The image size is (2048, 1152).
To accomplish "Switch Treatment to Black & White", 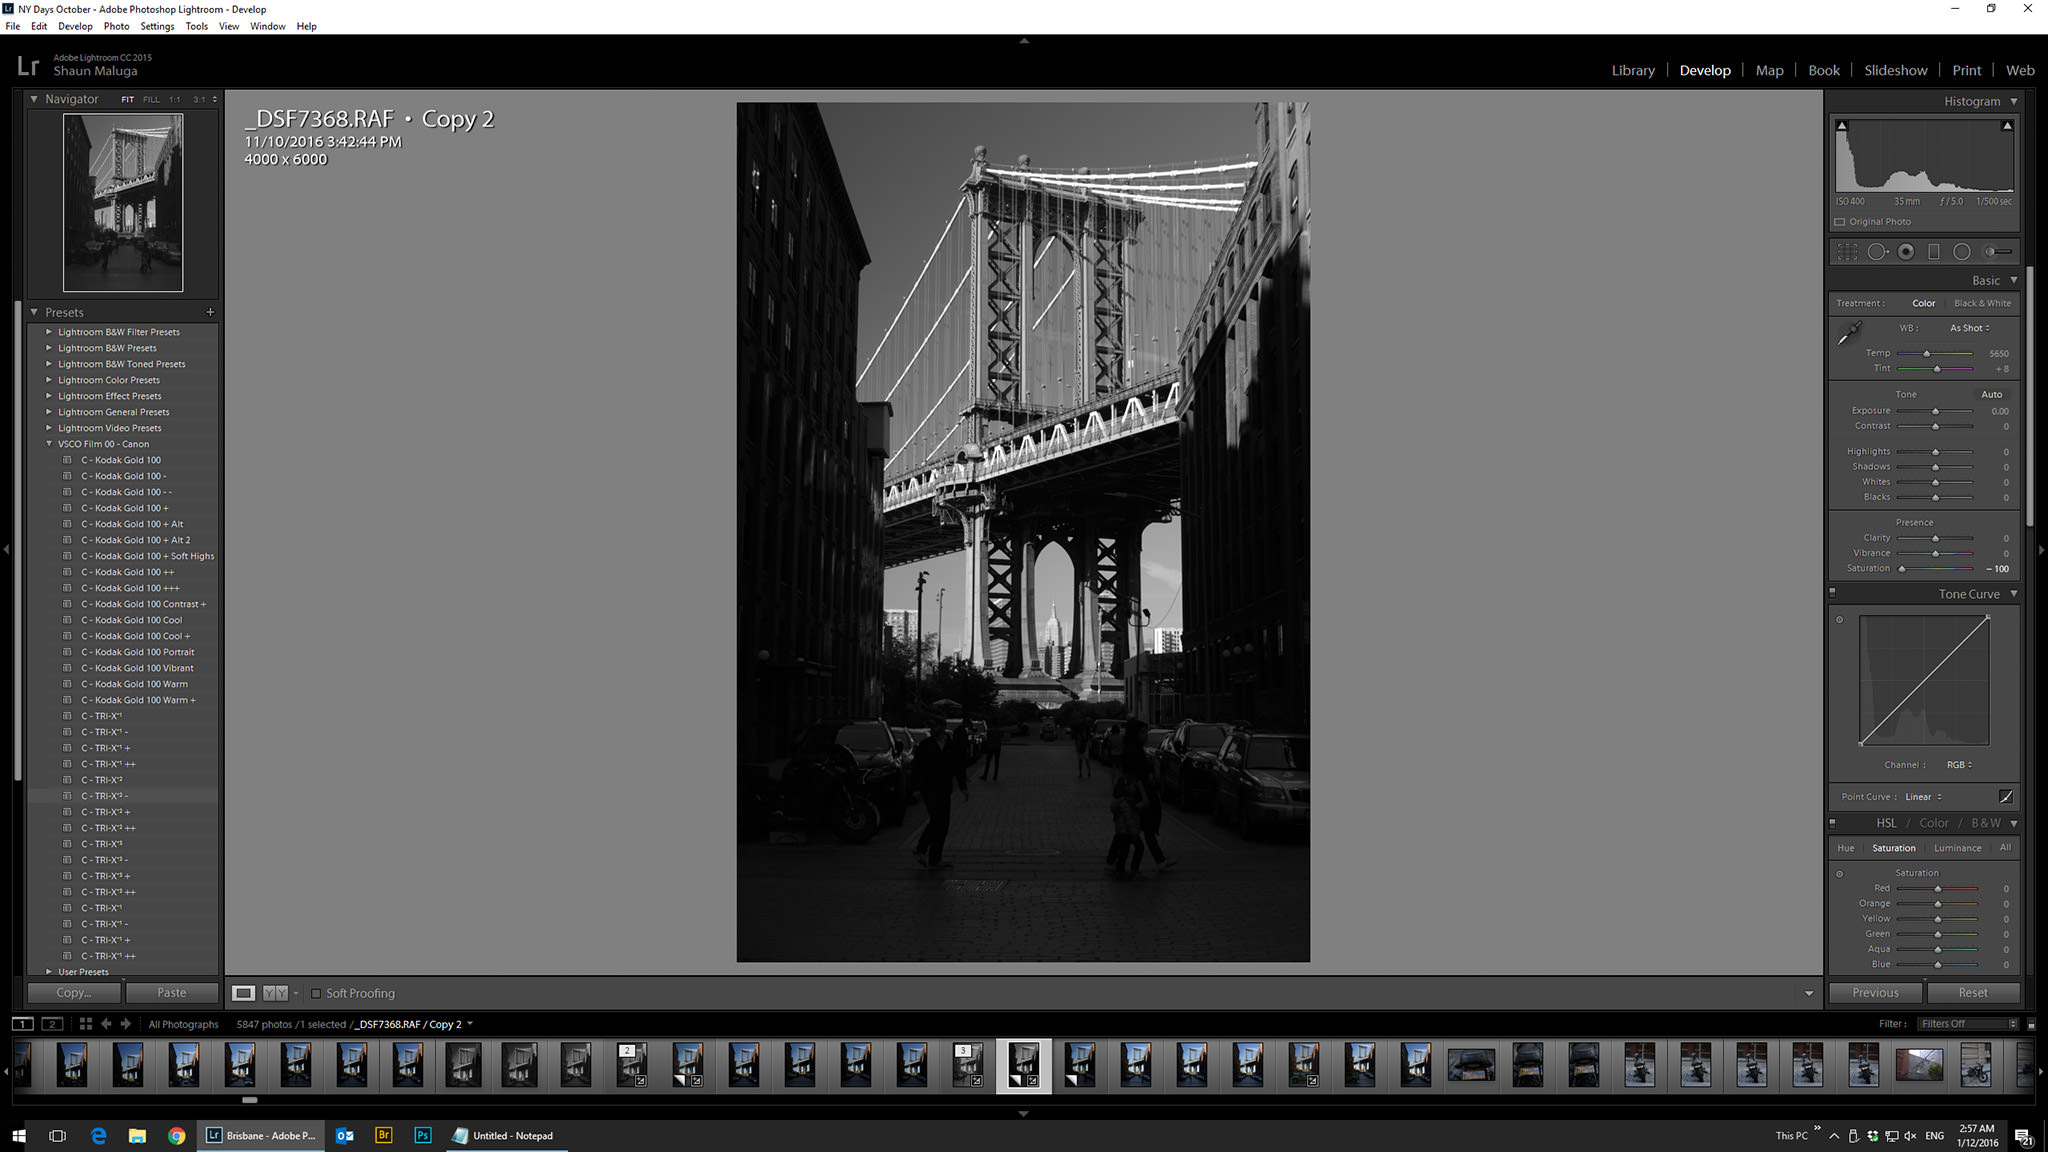I will coord(1982,303).
